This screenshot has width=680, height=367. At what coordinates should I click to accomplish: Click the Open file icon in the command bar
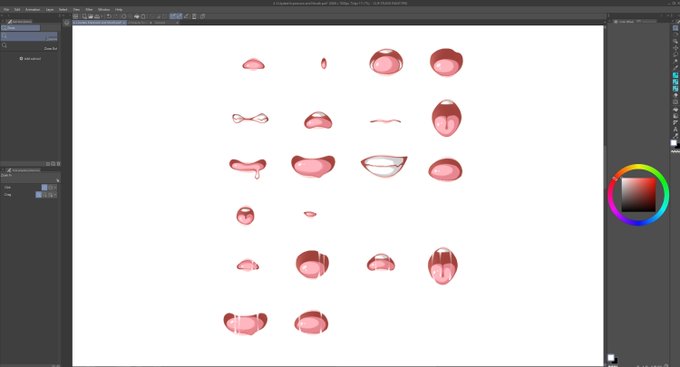click(x=91, y=16)
